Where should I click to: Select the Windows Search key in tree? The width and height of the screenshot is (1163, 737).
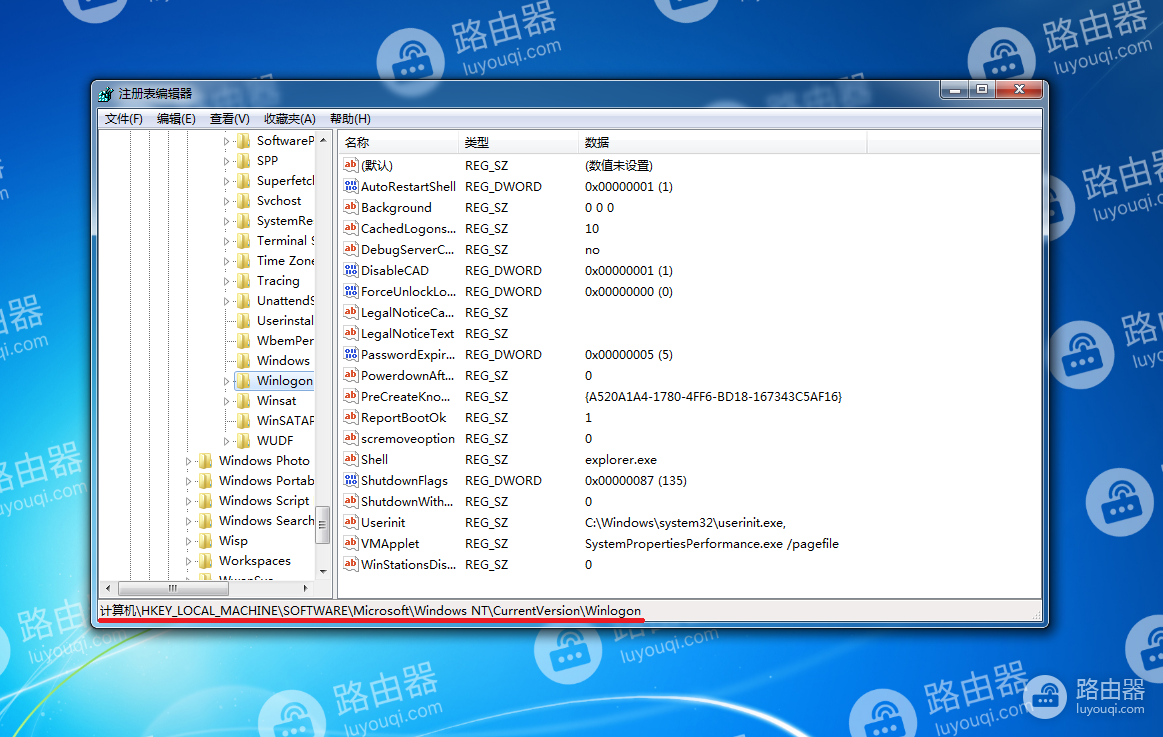266,520
